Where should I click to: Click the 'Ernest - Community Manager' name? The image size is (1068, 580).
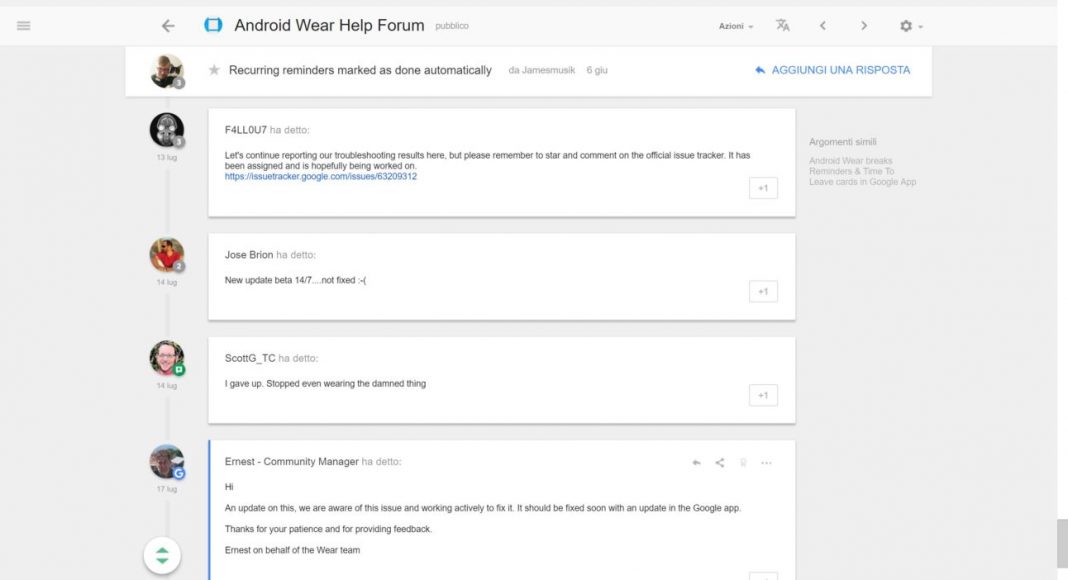coord(292,462)
